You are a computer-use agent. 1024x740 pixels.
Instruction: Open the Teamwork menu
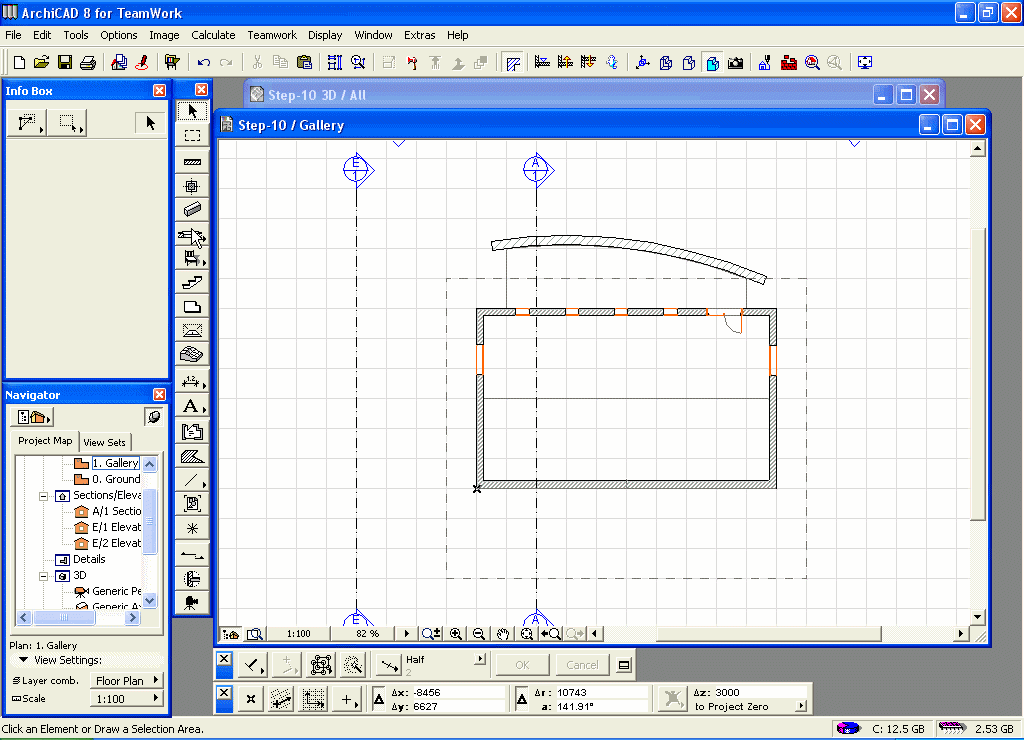point(272,35)
